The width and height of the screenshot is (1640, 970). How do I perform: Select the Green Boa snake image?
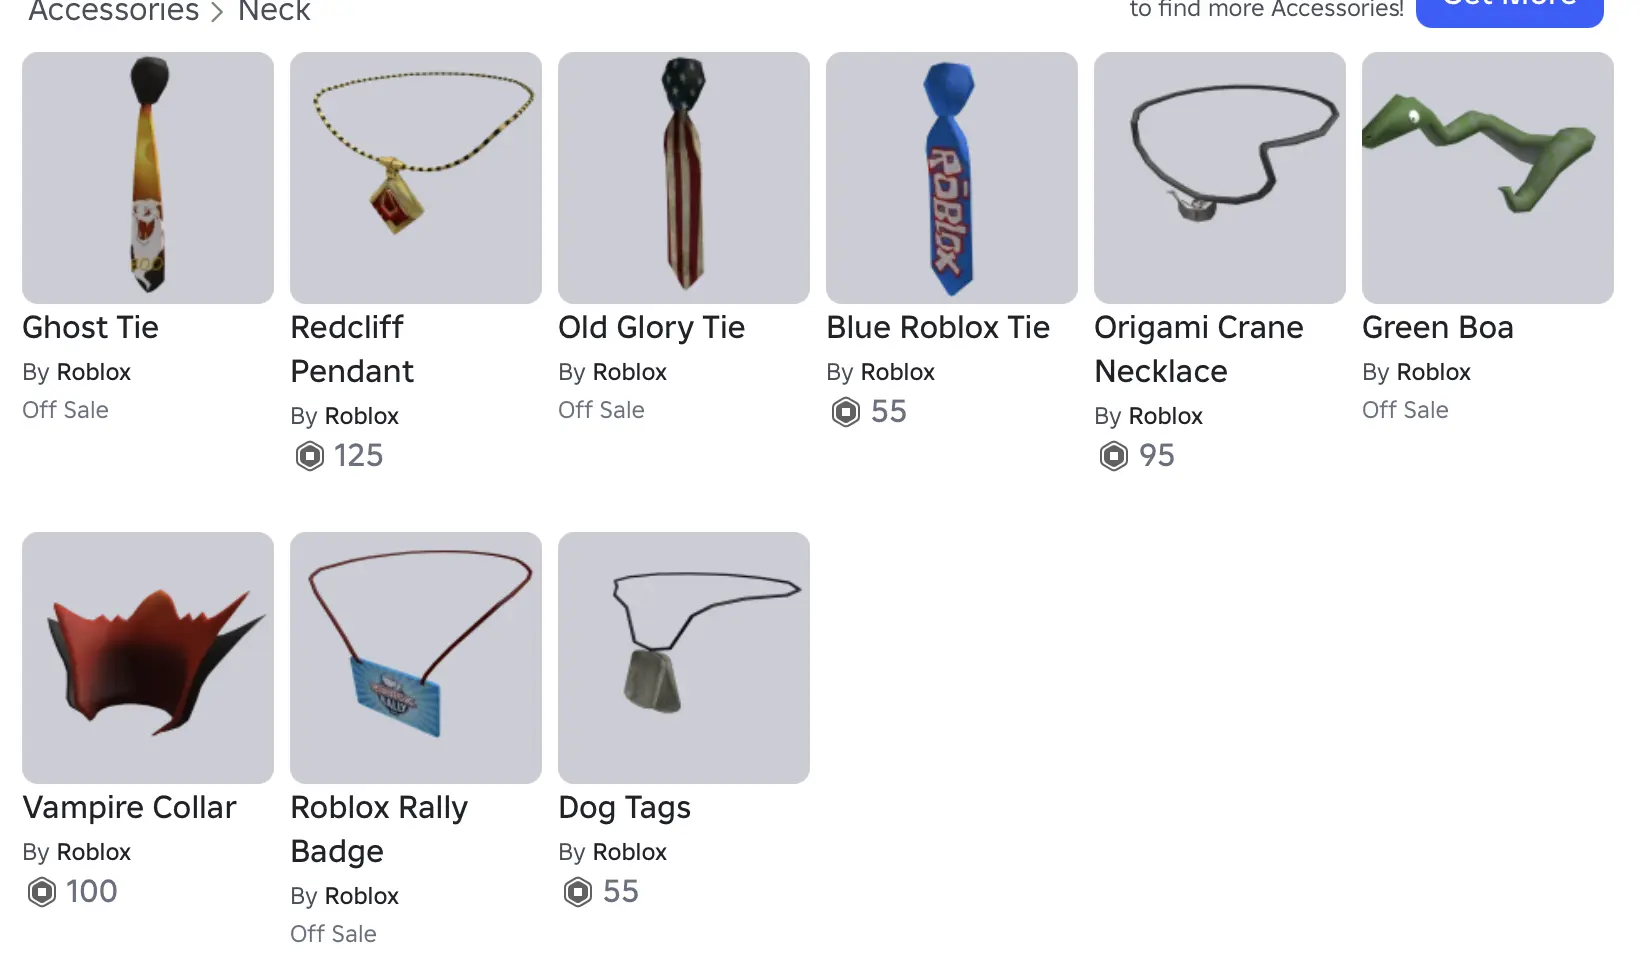pyautogui.click(x=1488, y=178)
